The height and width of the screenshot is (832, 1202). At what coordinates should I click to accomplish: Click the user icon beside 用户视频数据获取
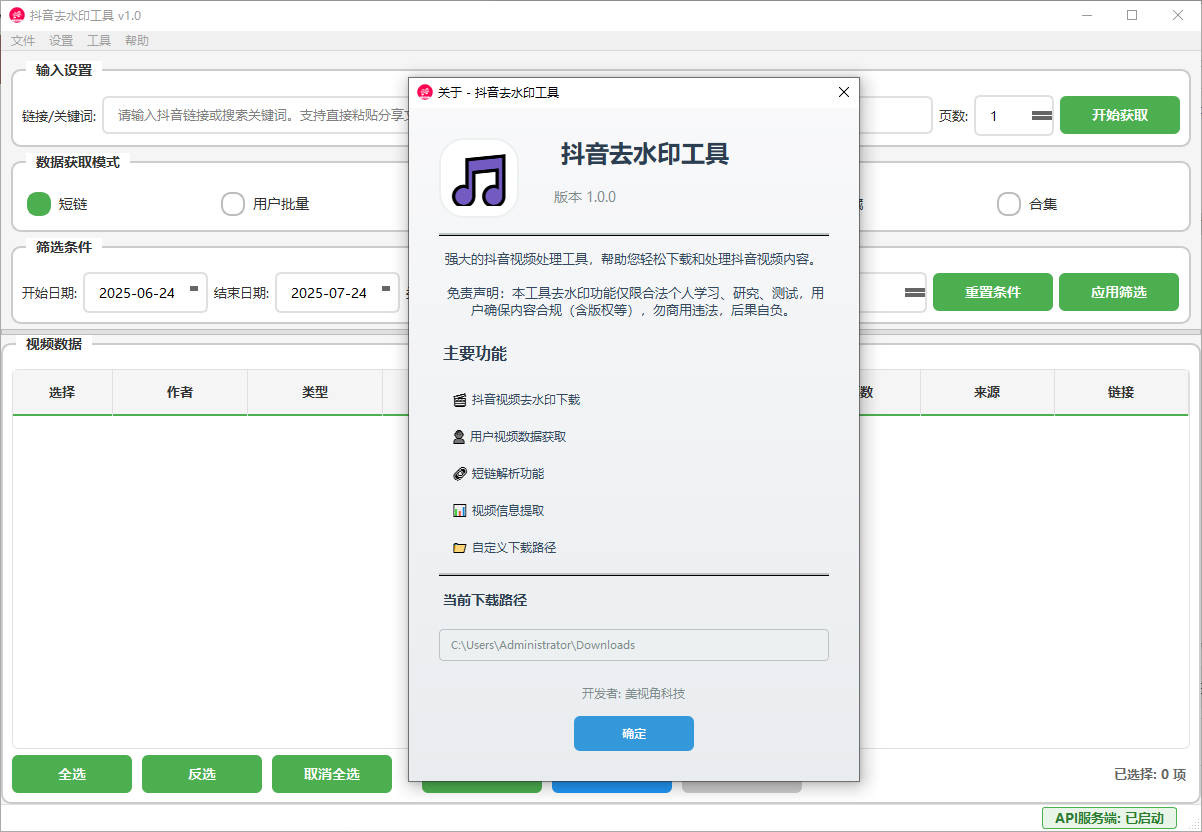click(x=459, y=437)
